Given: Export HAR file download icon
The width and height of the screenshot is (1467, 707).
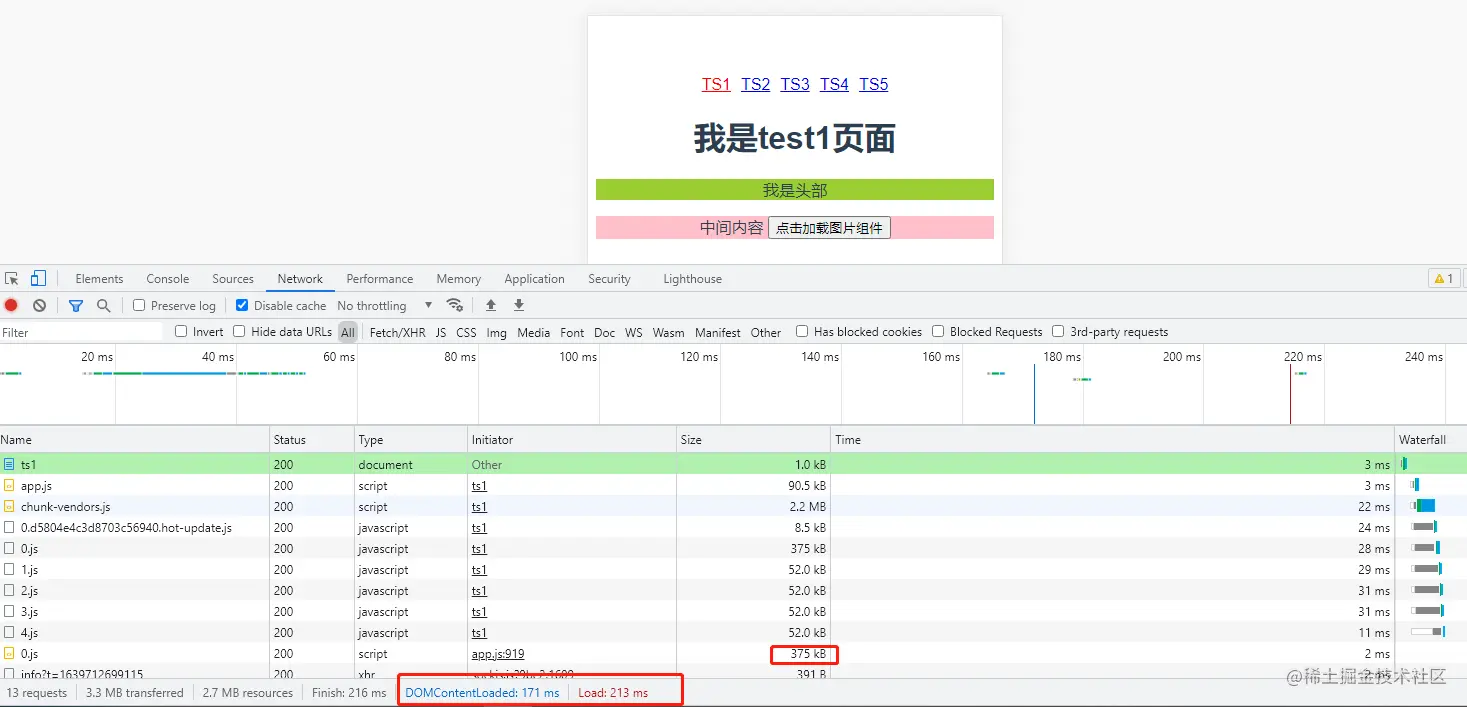Looking at the screenshot, I should pos(519,305).
